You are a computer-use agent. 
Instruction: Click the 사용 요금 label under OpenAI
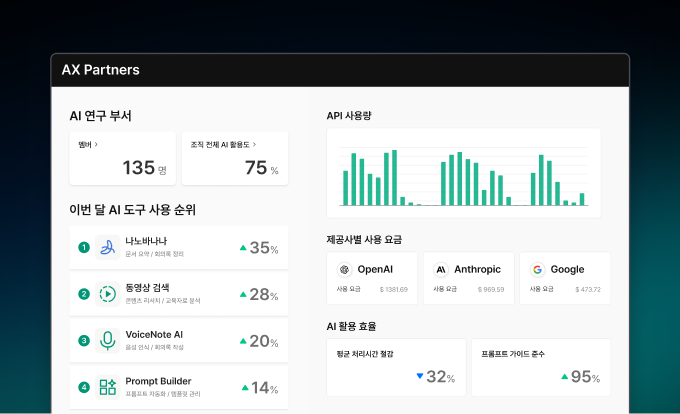(349, 289)
